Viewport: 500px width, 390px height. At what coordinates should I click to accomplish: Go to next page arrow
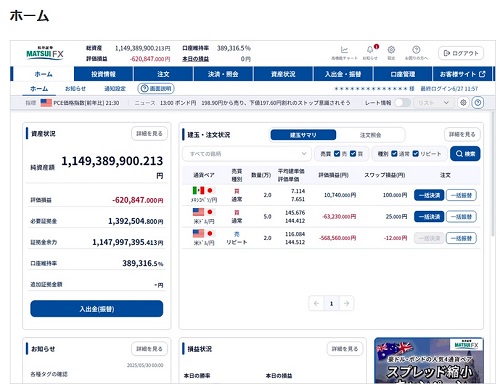coord(346,303)
